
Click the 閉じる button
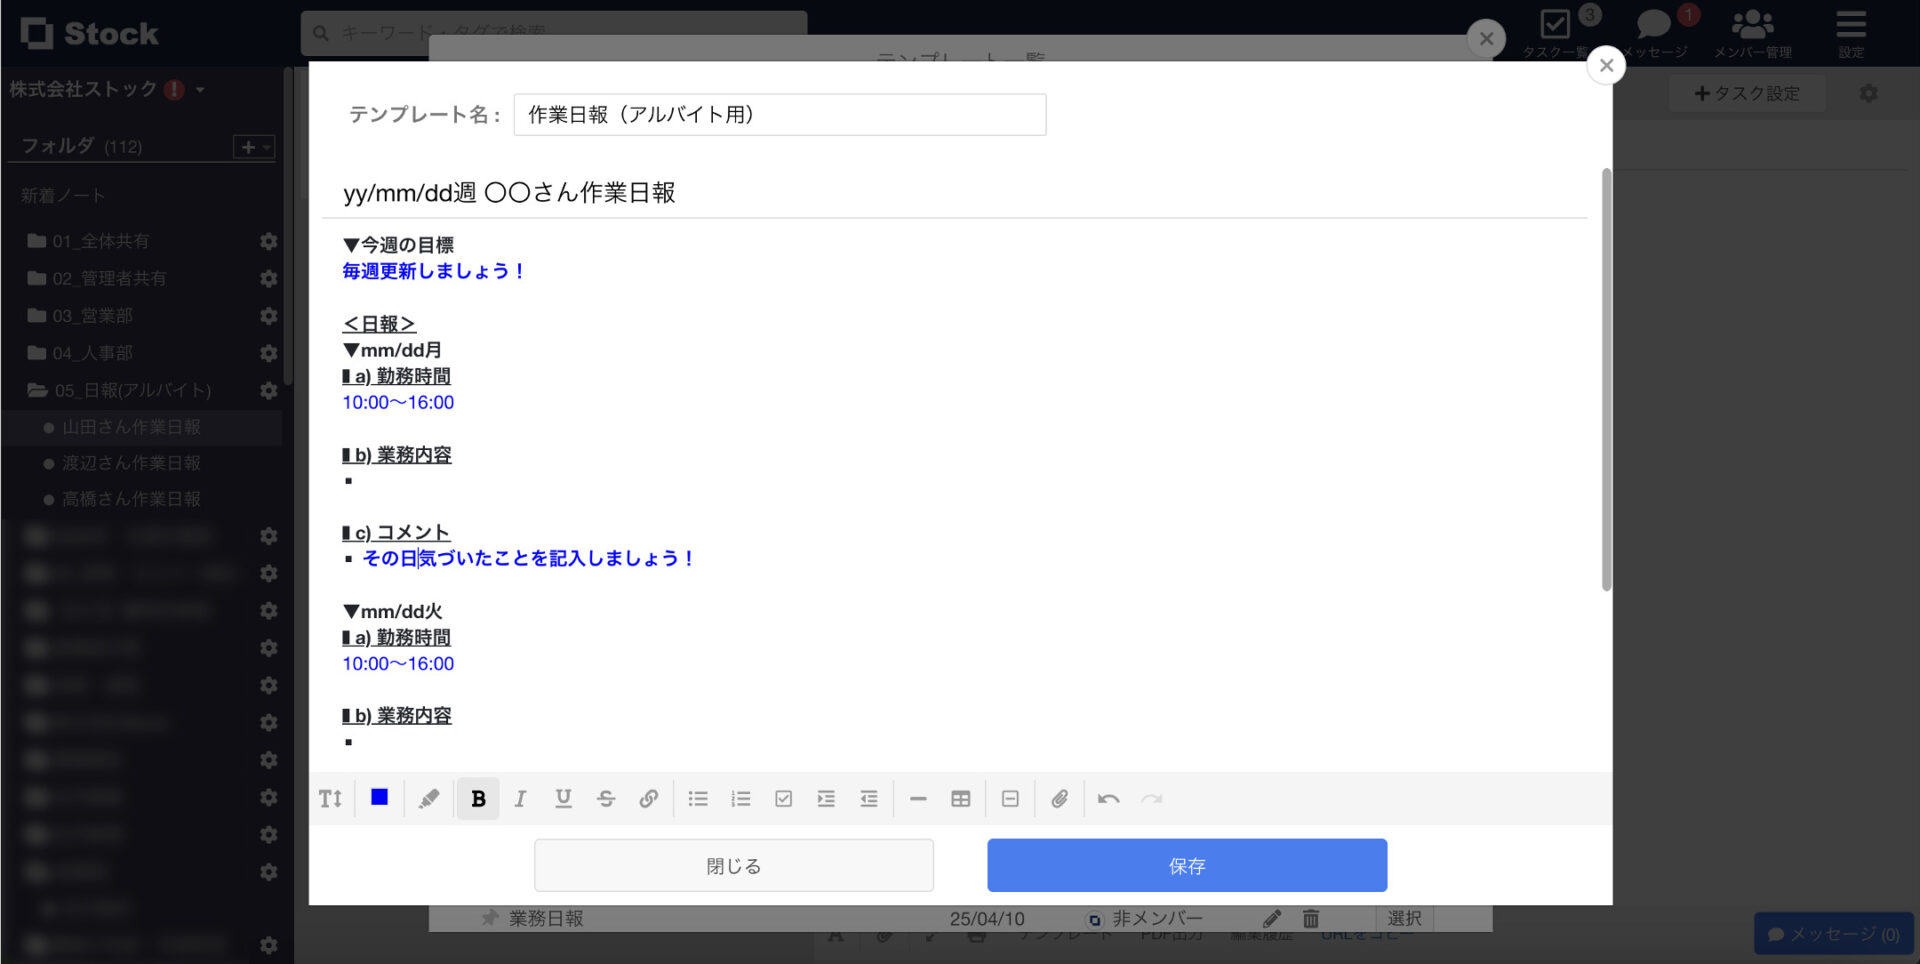click(734, 865)
